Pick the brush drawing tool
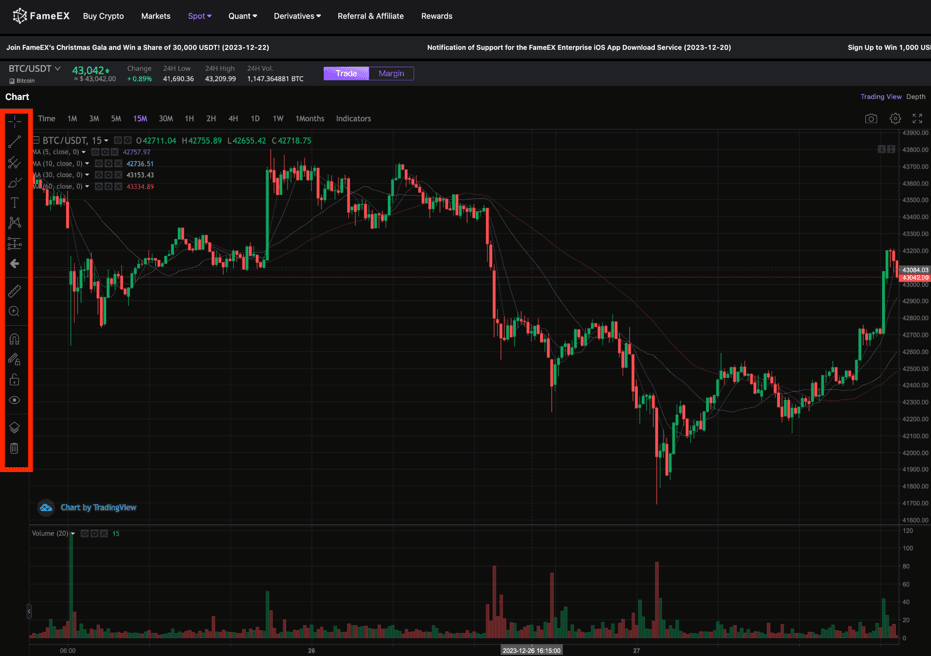This screenshot has height=656, width=931. tap(15, 183)
